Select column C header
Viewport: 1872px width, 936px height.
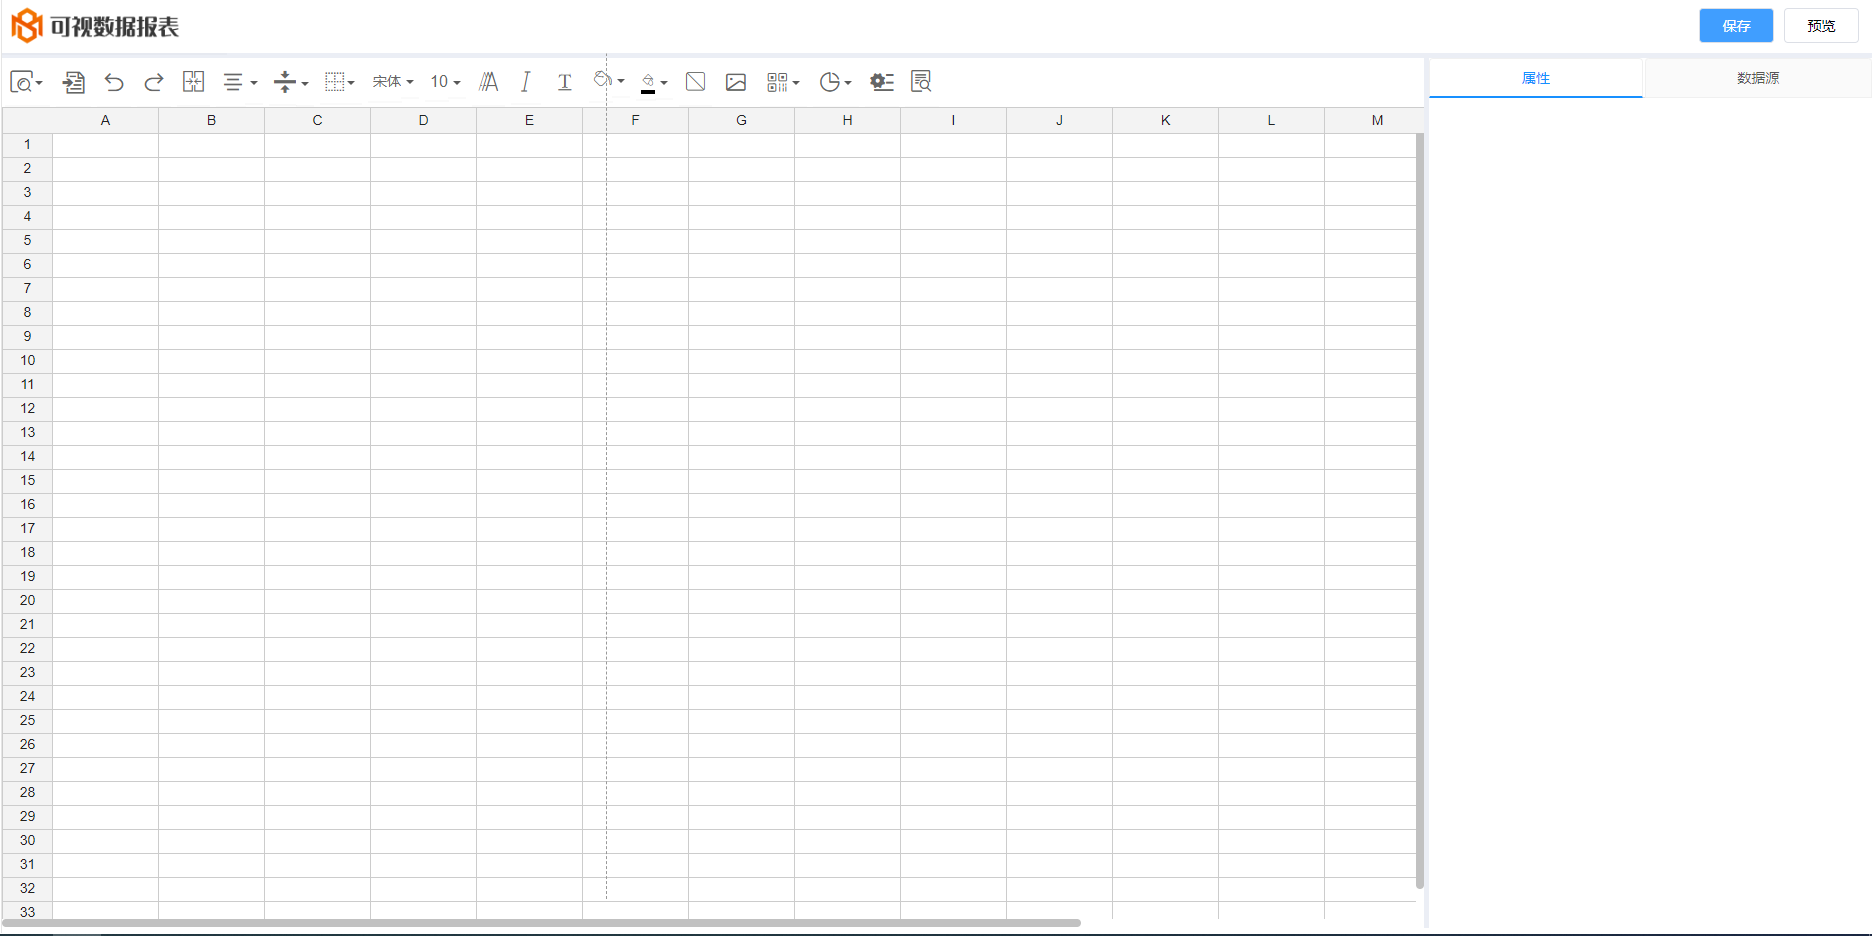pos(317,120)
